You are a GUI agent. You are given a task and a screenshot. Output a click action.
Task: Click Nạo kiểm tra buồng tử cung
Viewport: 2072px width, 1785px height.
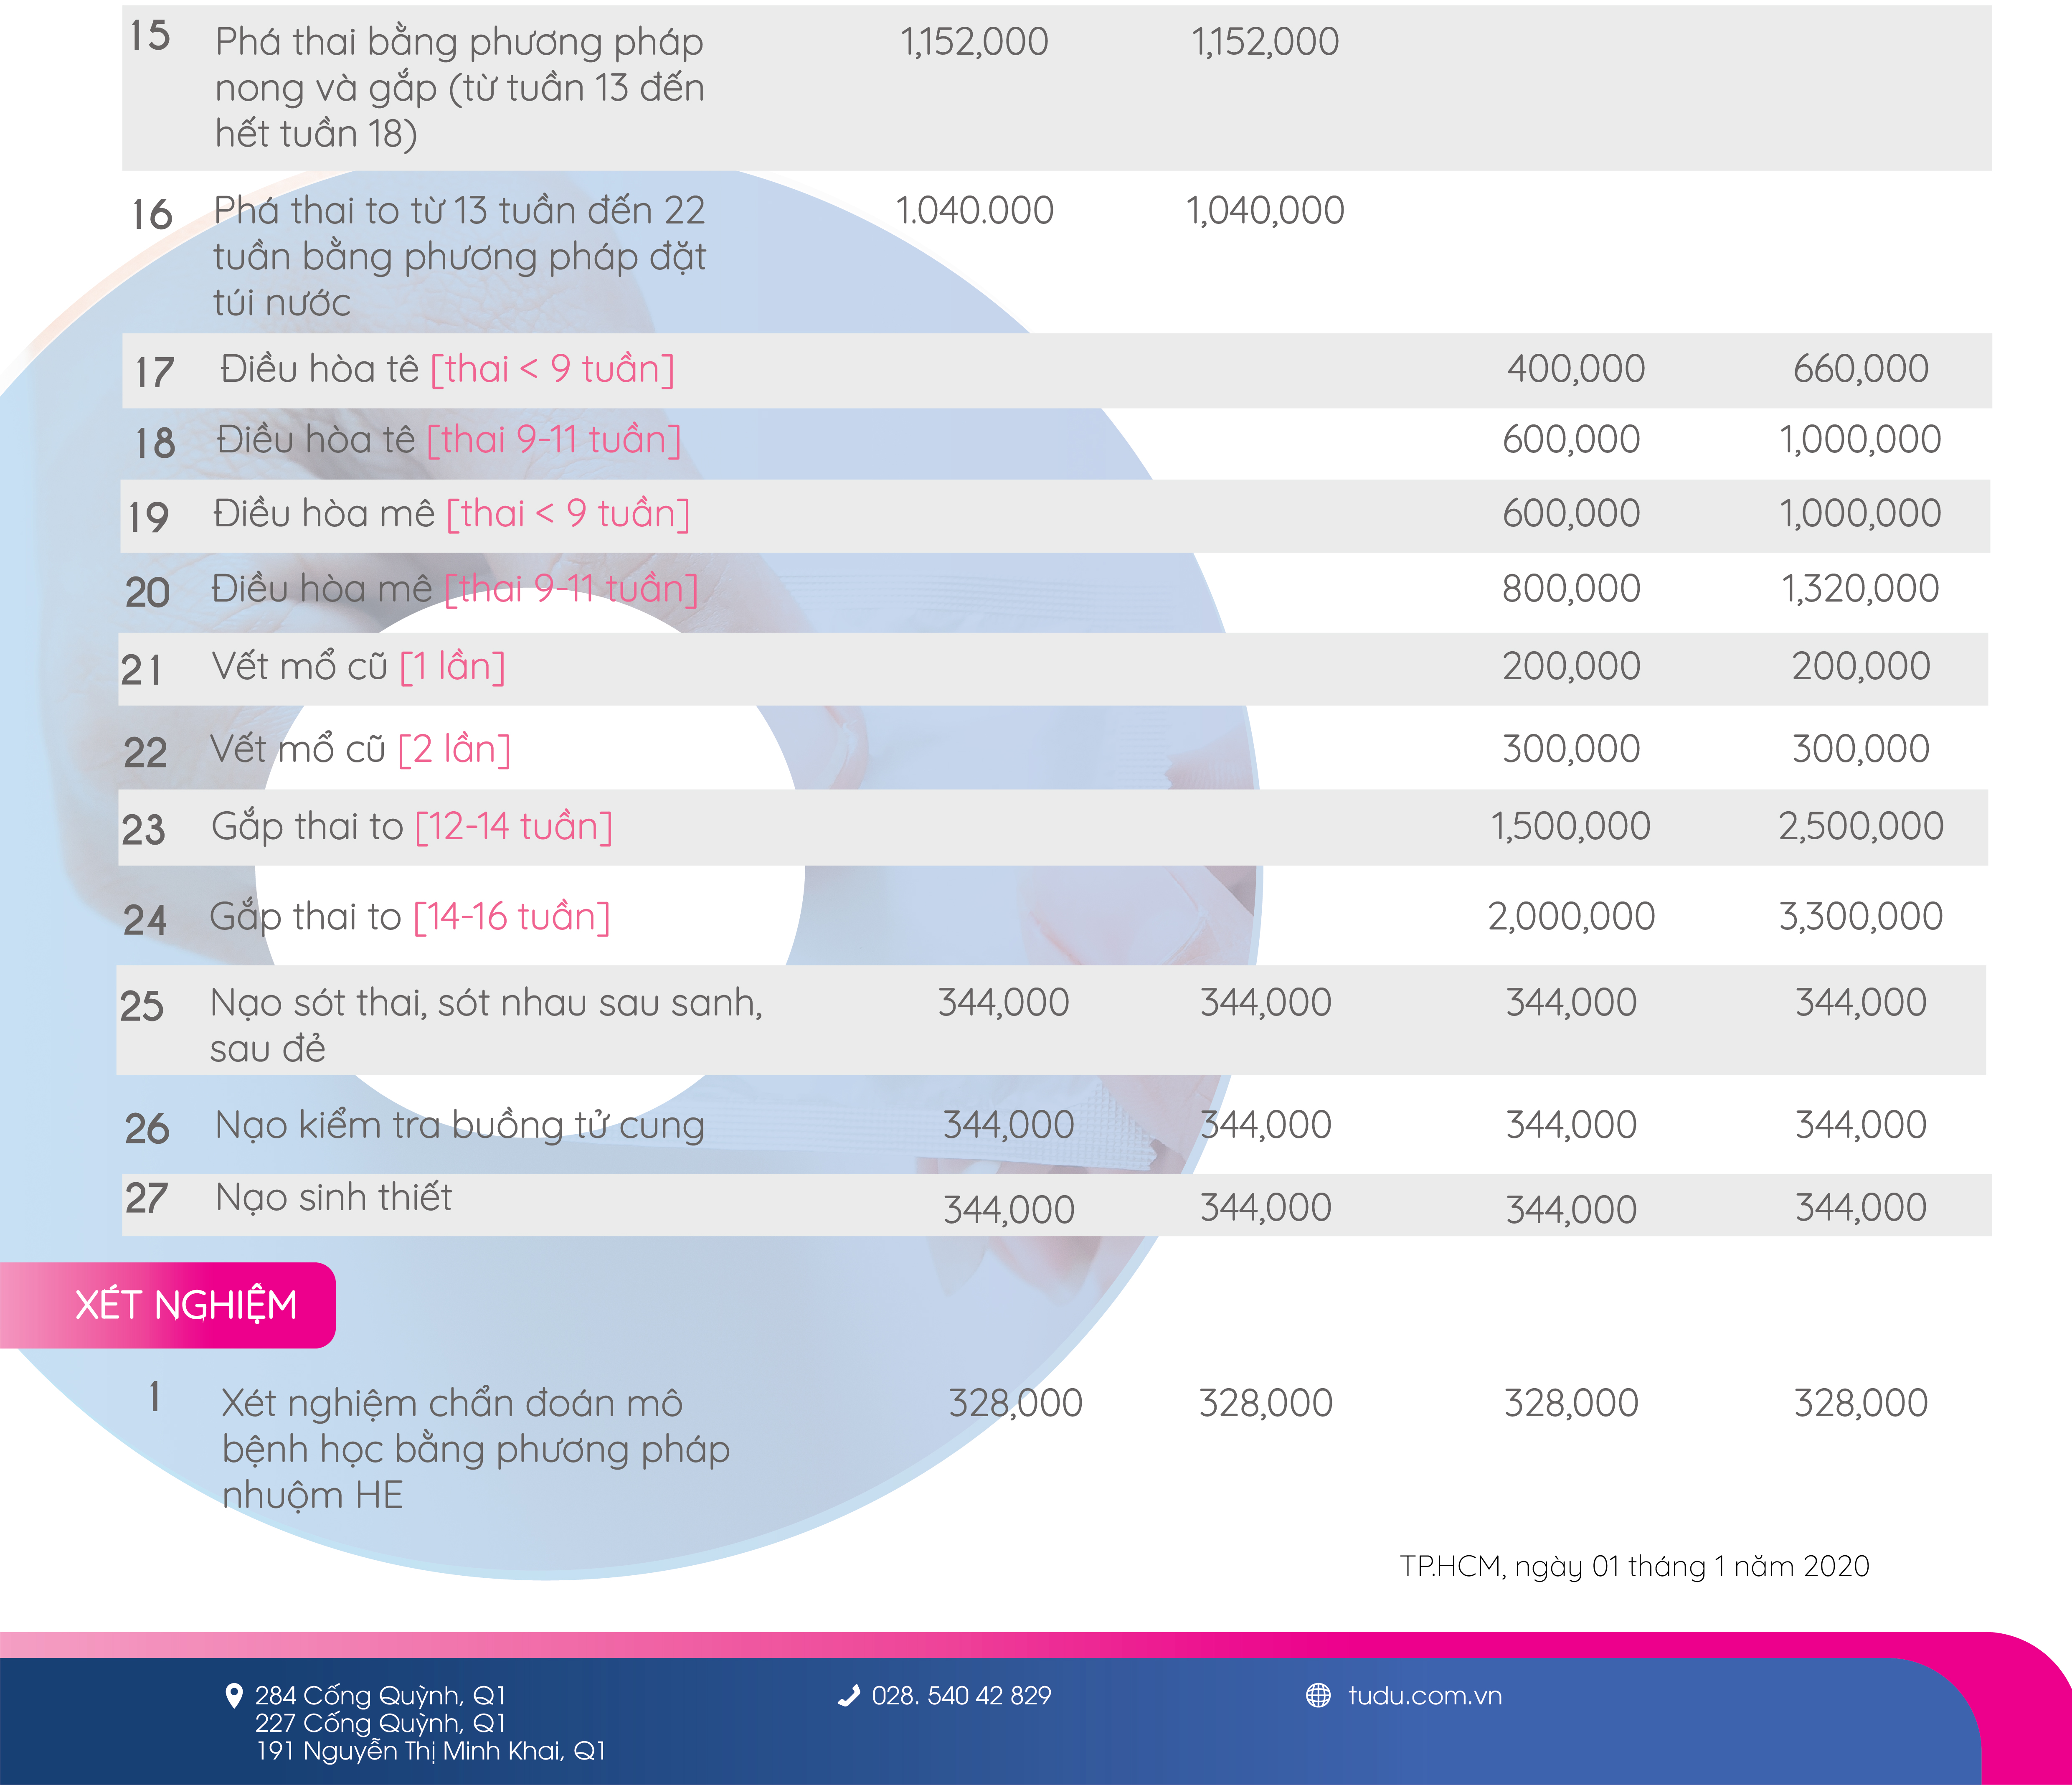tap(460, 1126)
